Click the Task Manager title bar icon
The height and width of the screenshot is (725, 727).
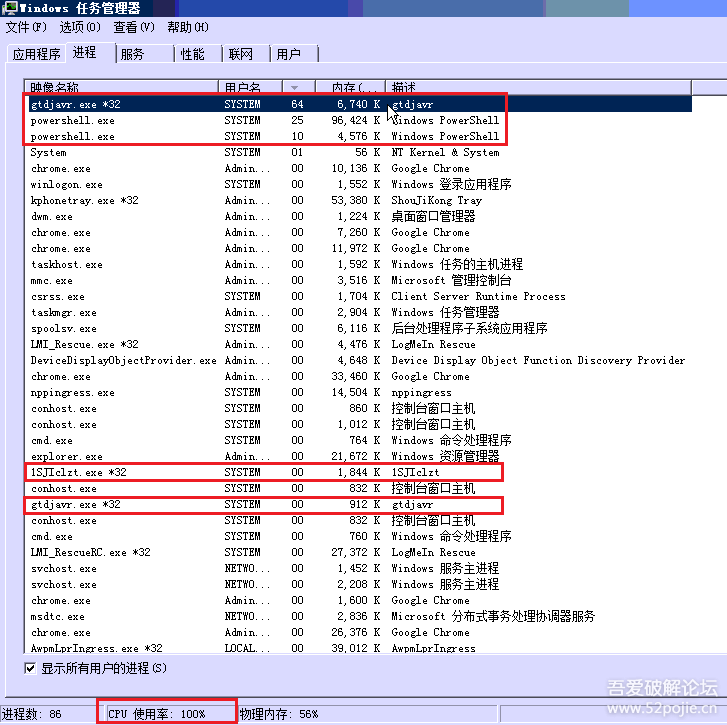[9, 8]
